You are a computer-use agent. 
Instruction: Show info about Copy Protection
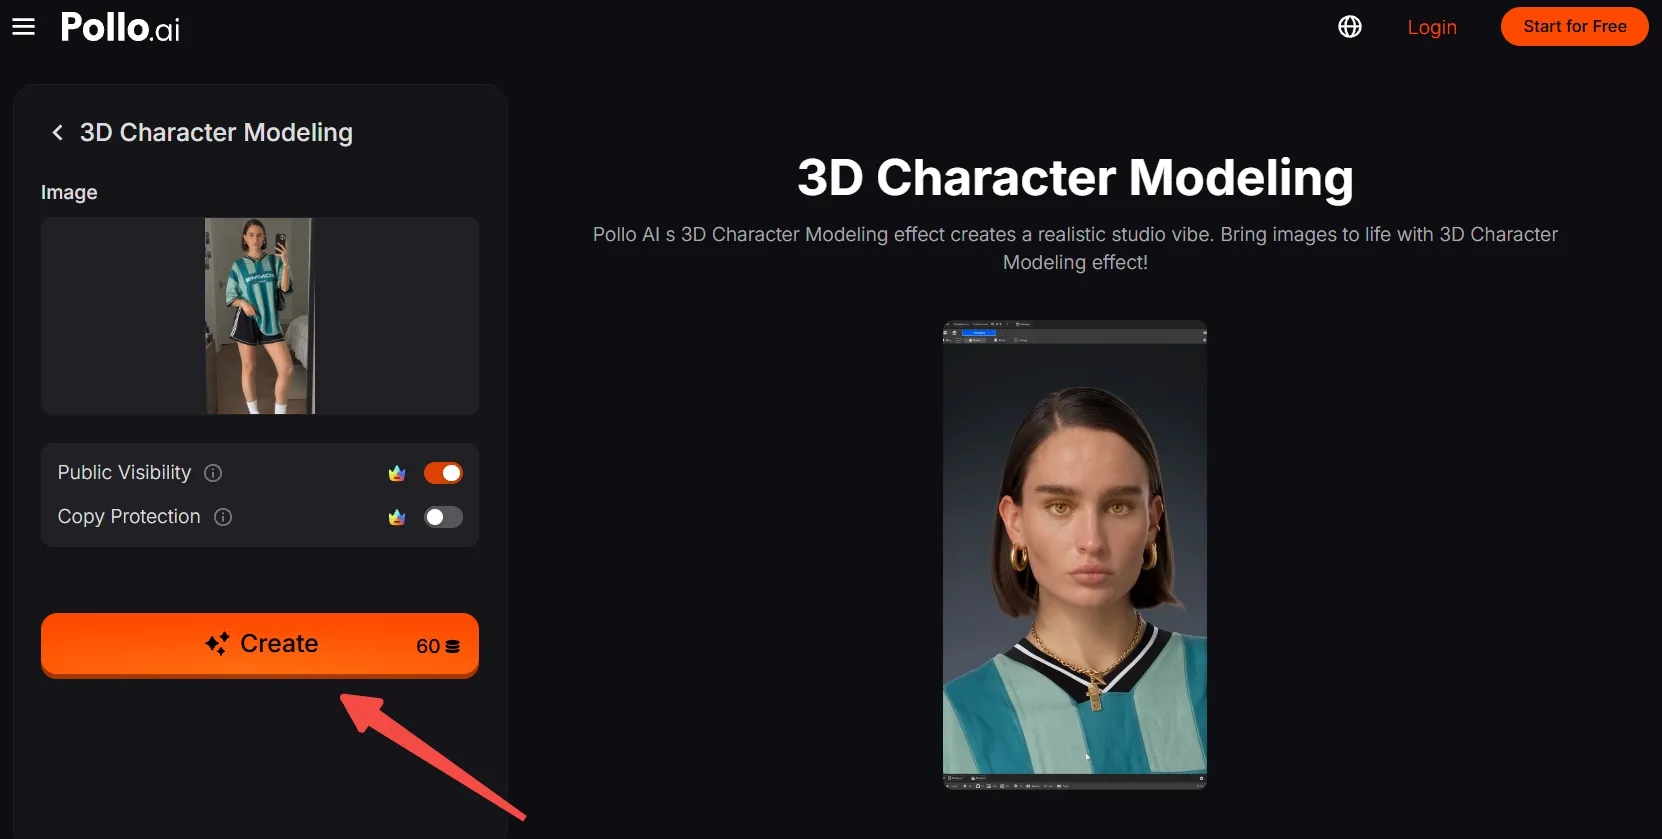(223, 517)
